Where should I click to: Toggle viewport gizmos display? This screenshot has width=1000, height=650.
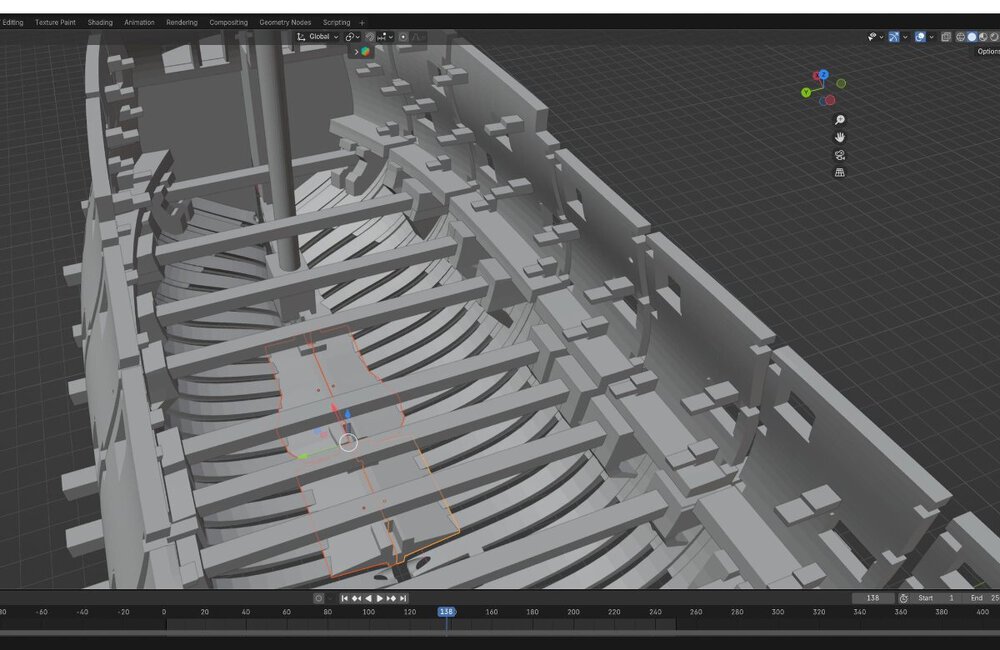tap(894, 37)
